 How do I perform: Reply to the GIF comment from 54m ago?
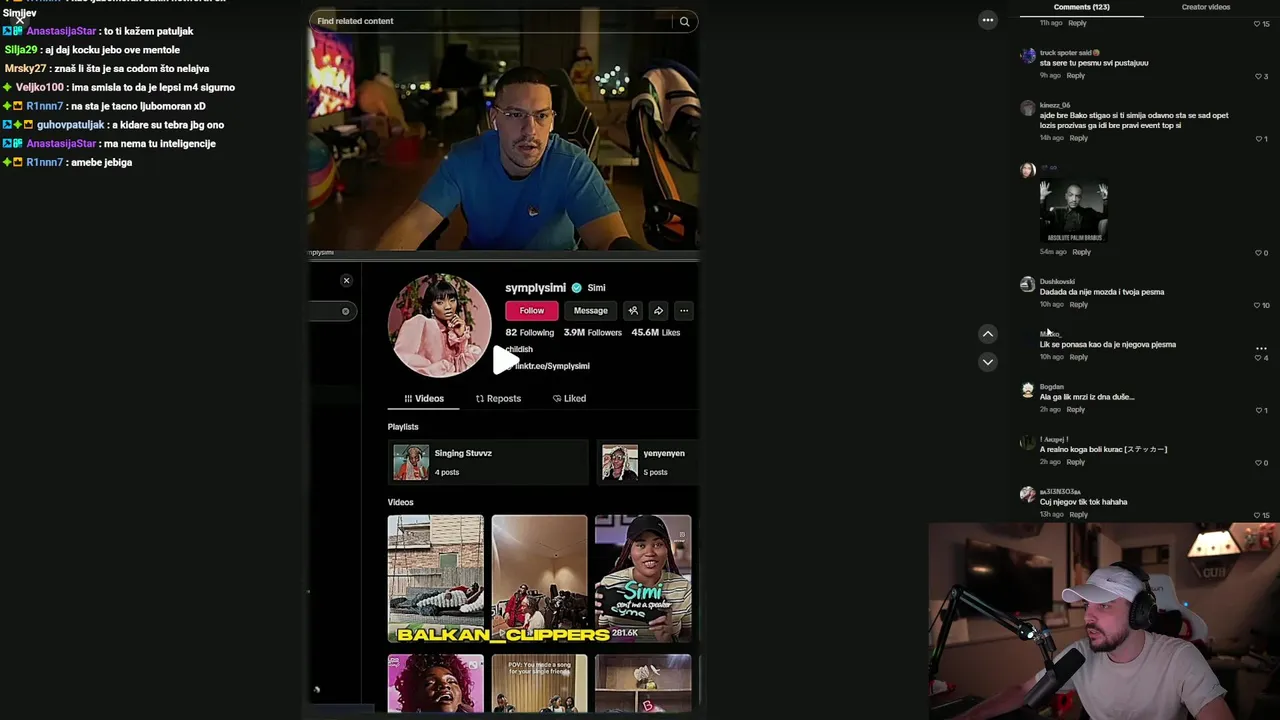click(x=1081, y=252)
